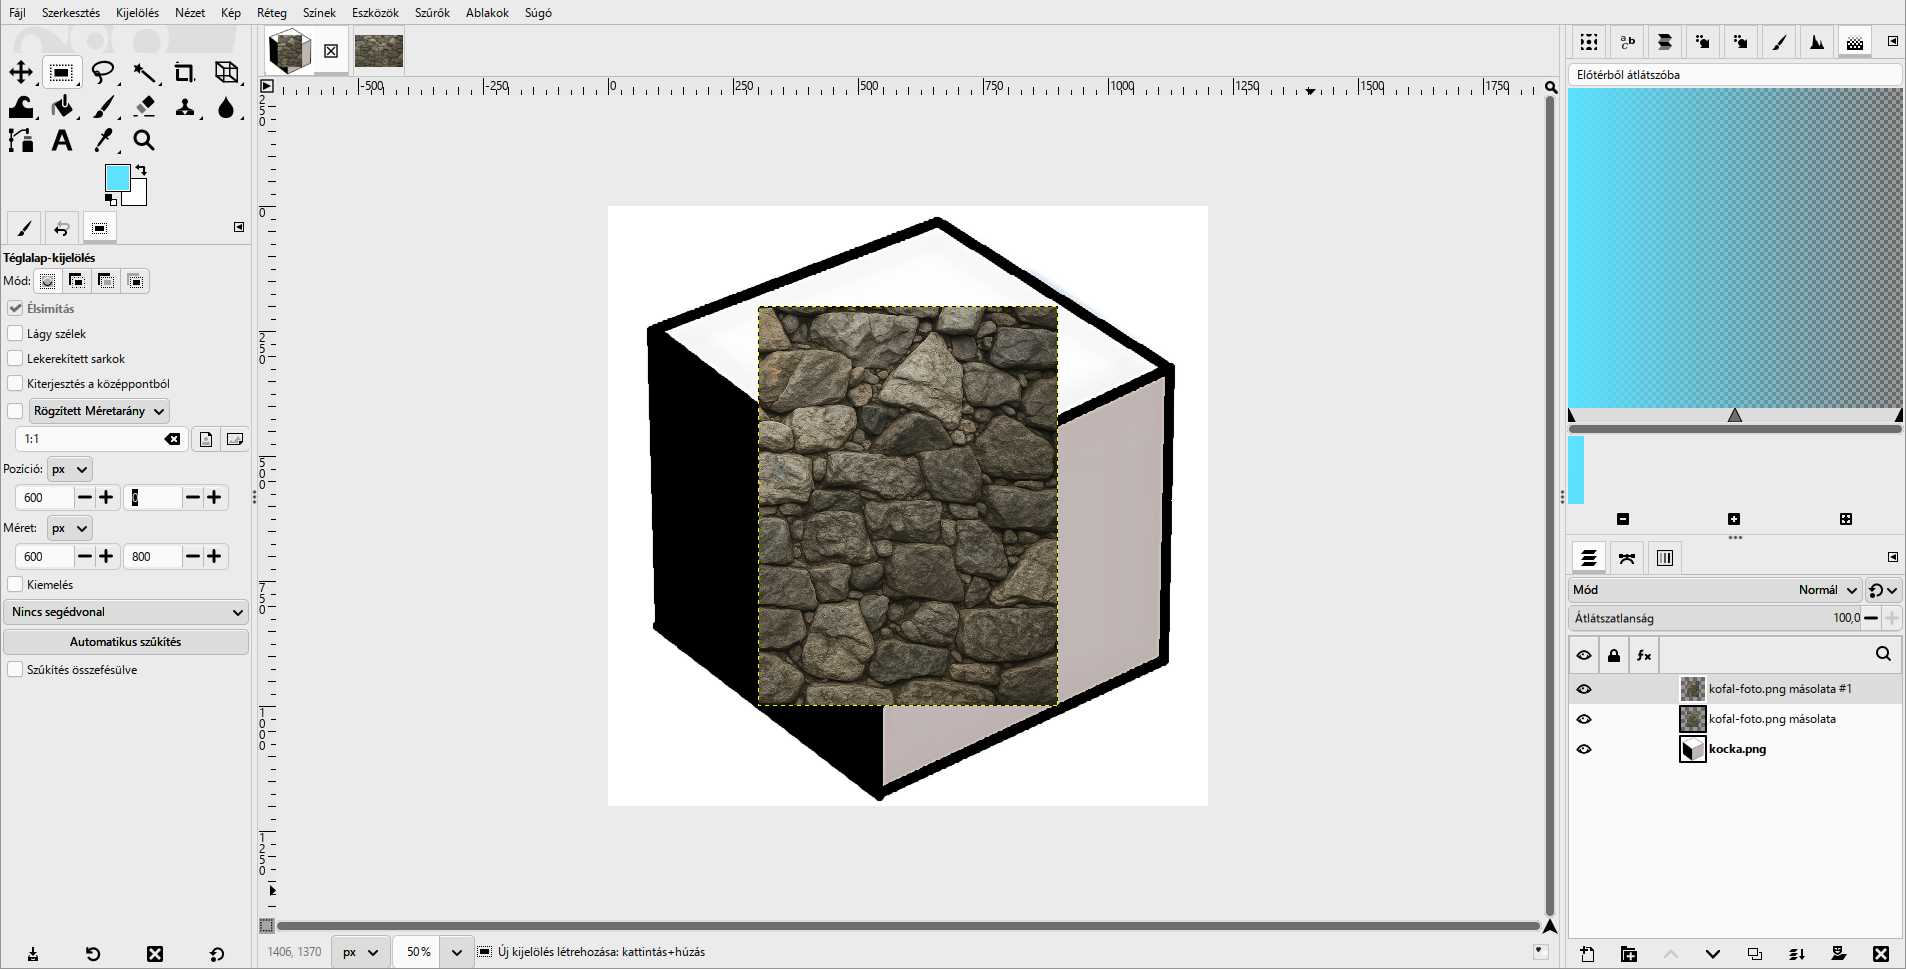The width and height of the screenshot is (1906, 969).
Task: Select the Crop tool
Action: click(185, 73)
